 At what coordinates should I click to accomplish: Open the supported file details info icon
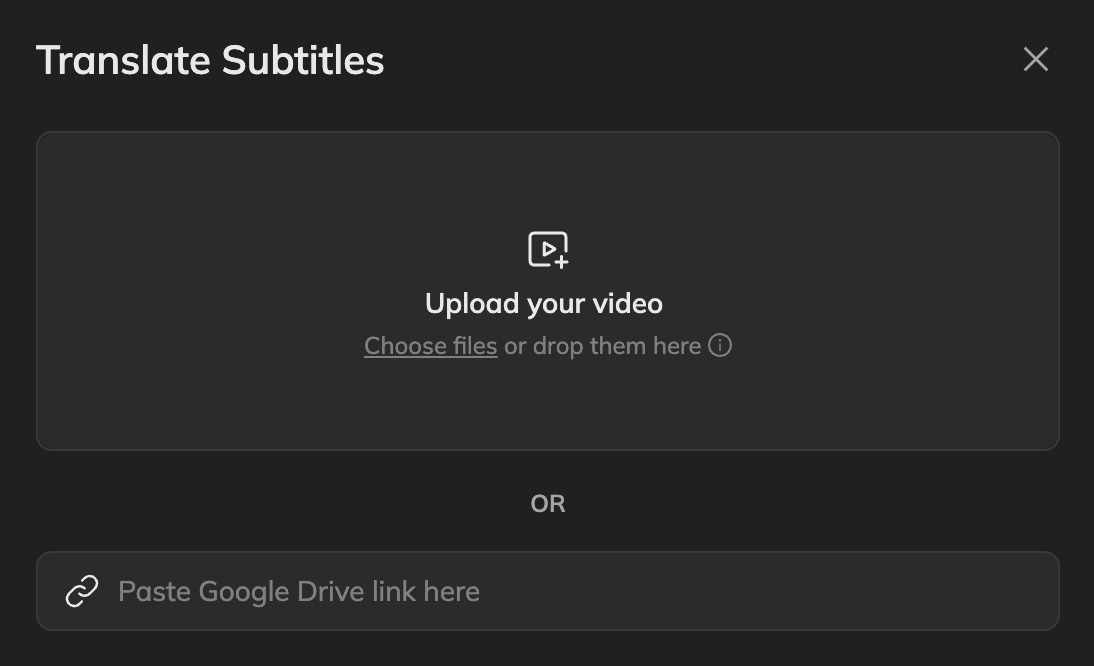[720, 345]
